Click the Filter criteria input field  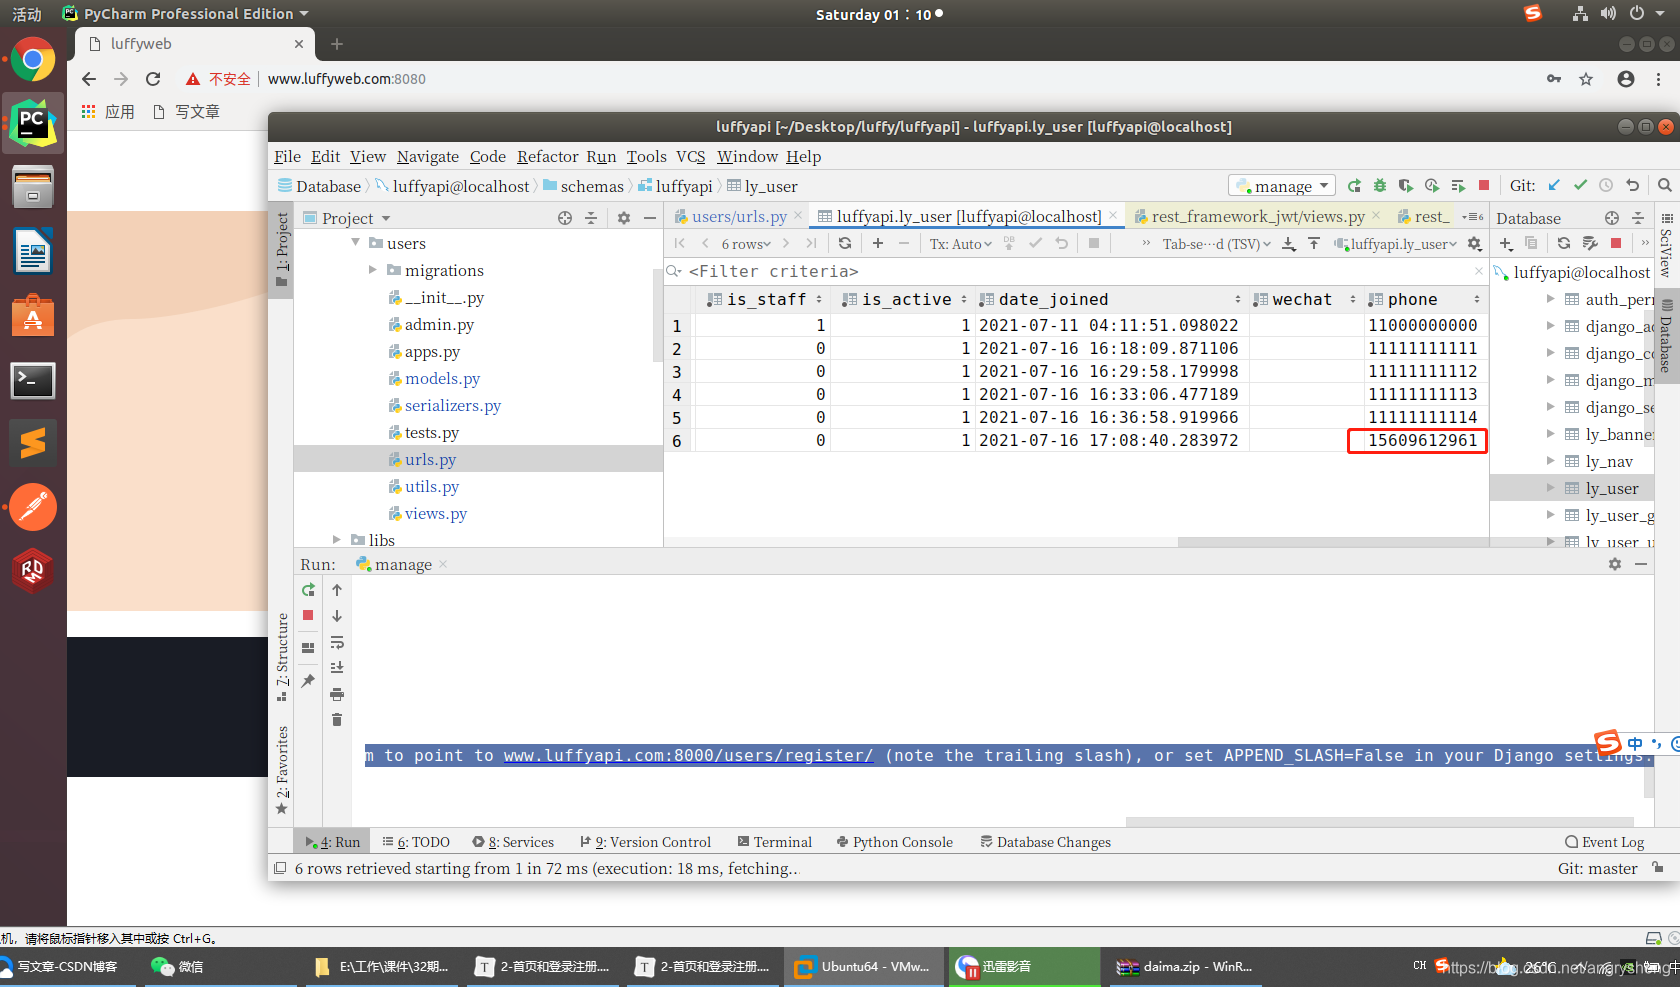pos(1075,271)
